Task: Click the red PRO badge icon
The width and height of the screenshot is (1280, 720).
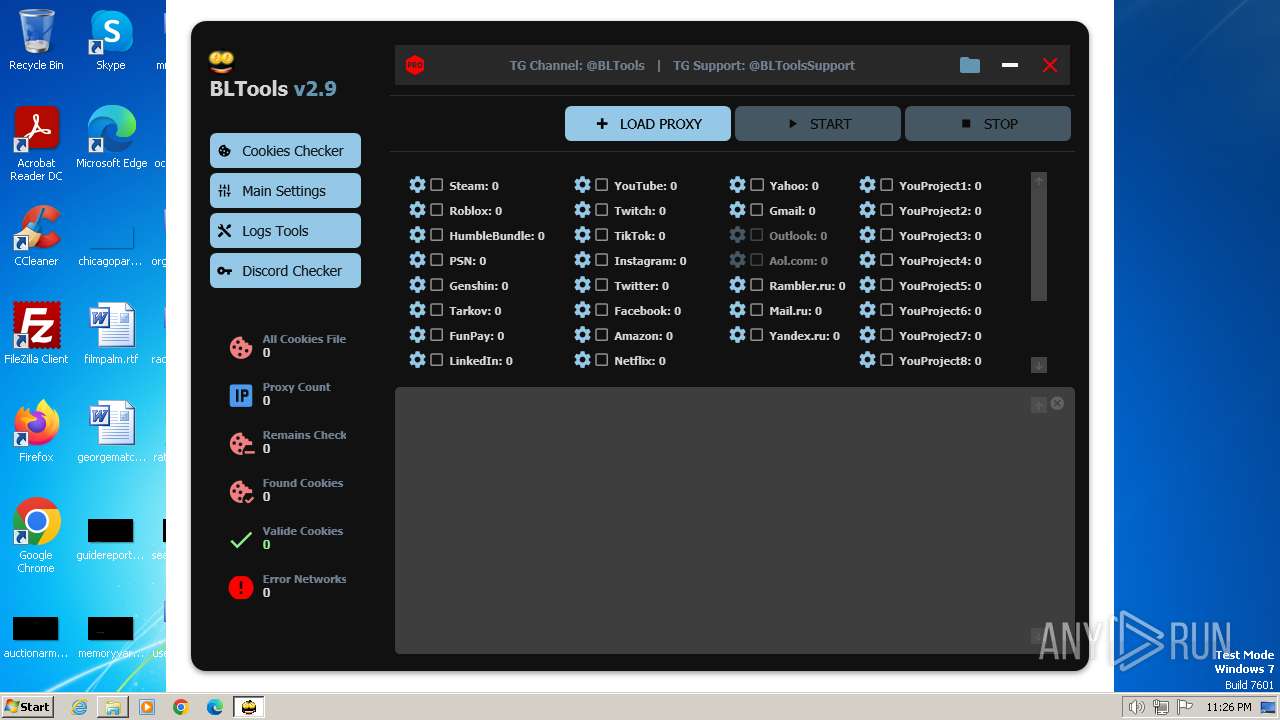Action: [415, 65]
